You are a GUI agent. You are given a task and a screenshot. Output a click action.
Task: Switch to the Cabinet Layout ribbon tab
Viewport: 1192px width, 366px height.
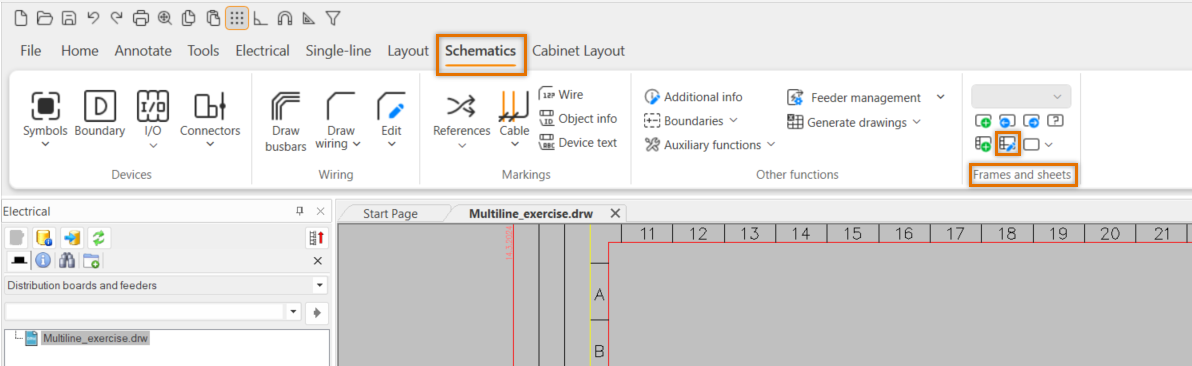point(579,51)
